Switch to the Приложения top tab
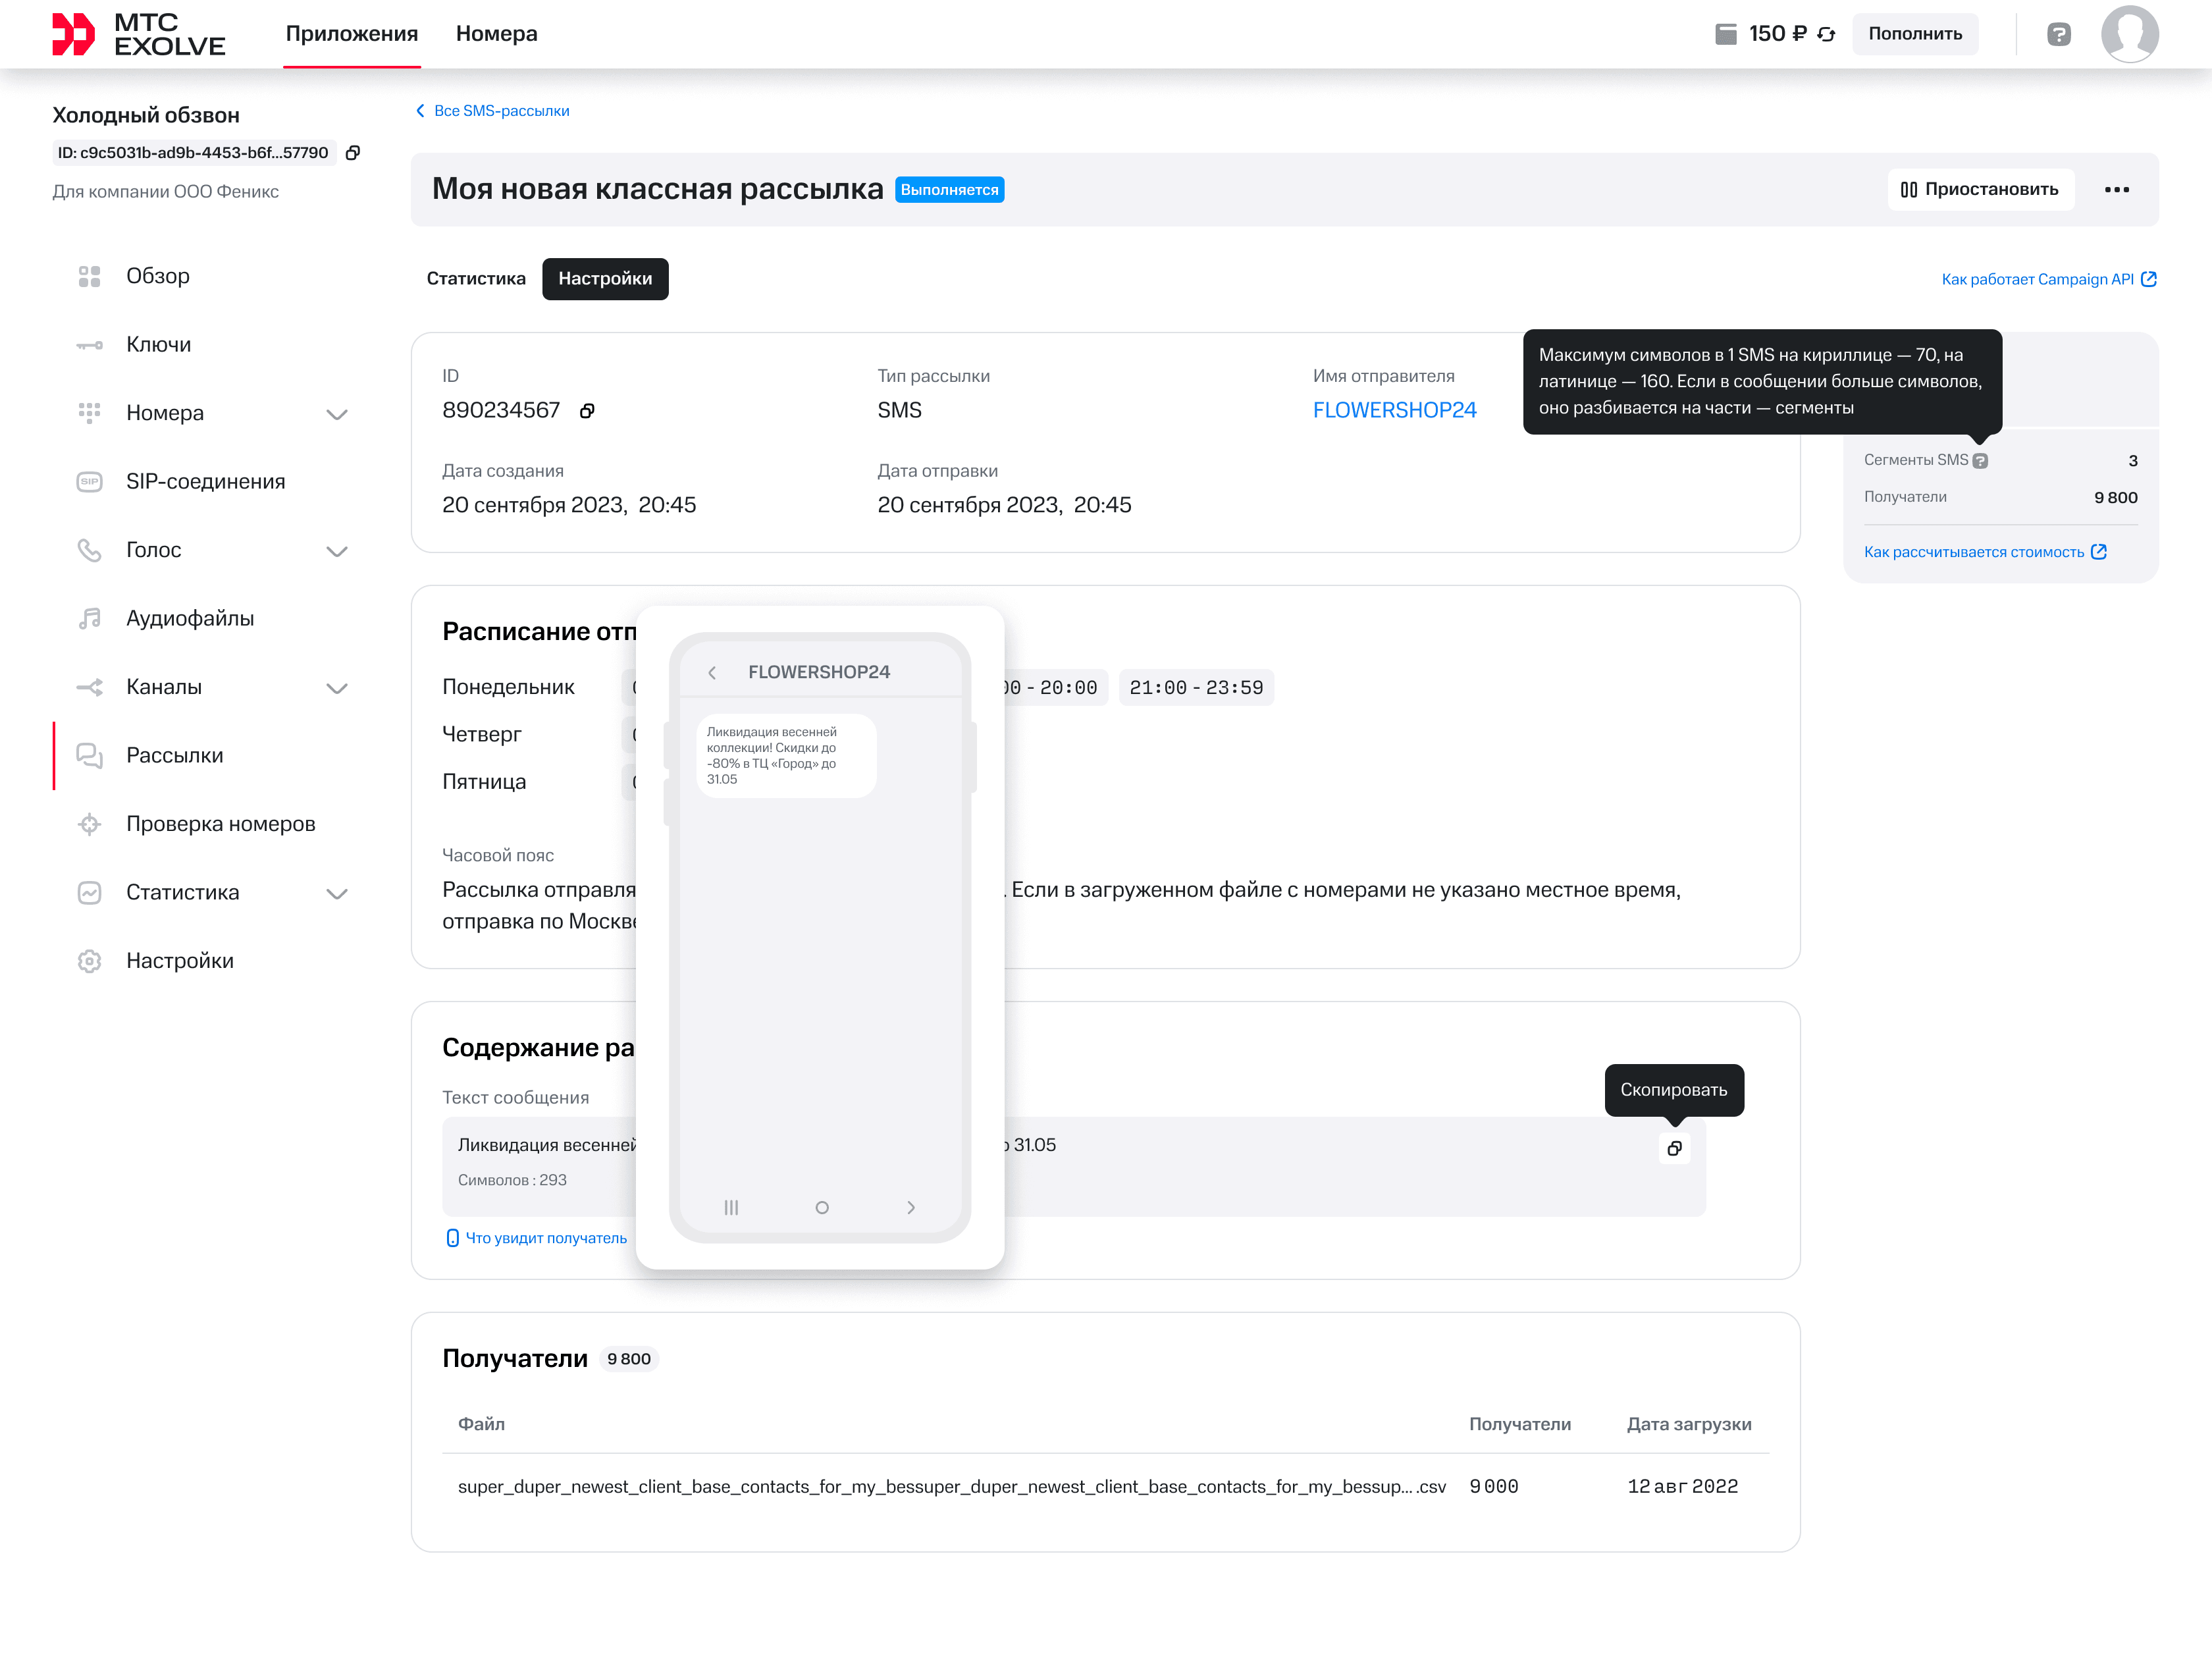Viewport: 2212px width, 1658px height. [352, 34]
